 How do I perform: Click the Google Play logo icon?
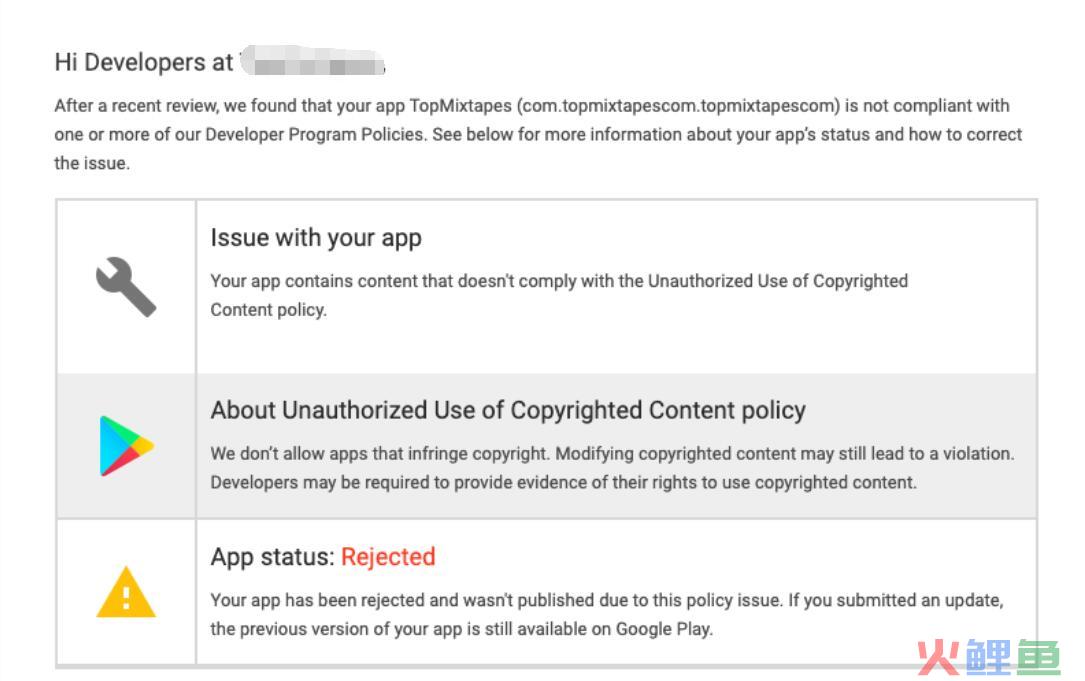127,446
